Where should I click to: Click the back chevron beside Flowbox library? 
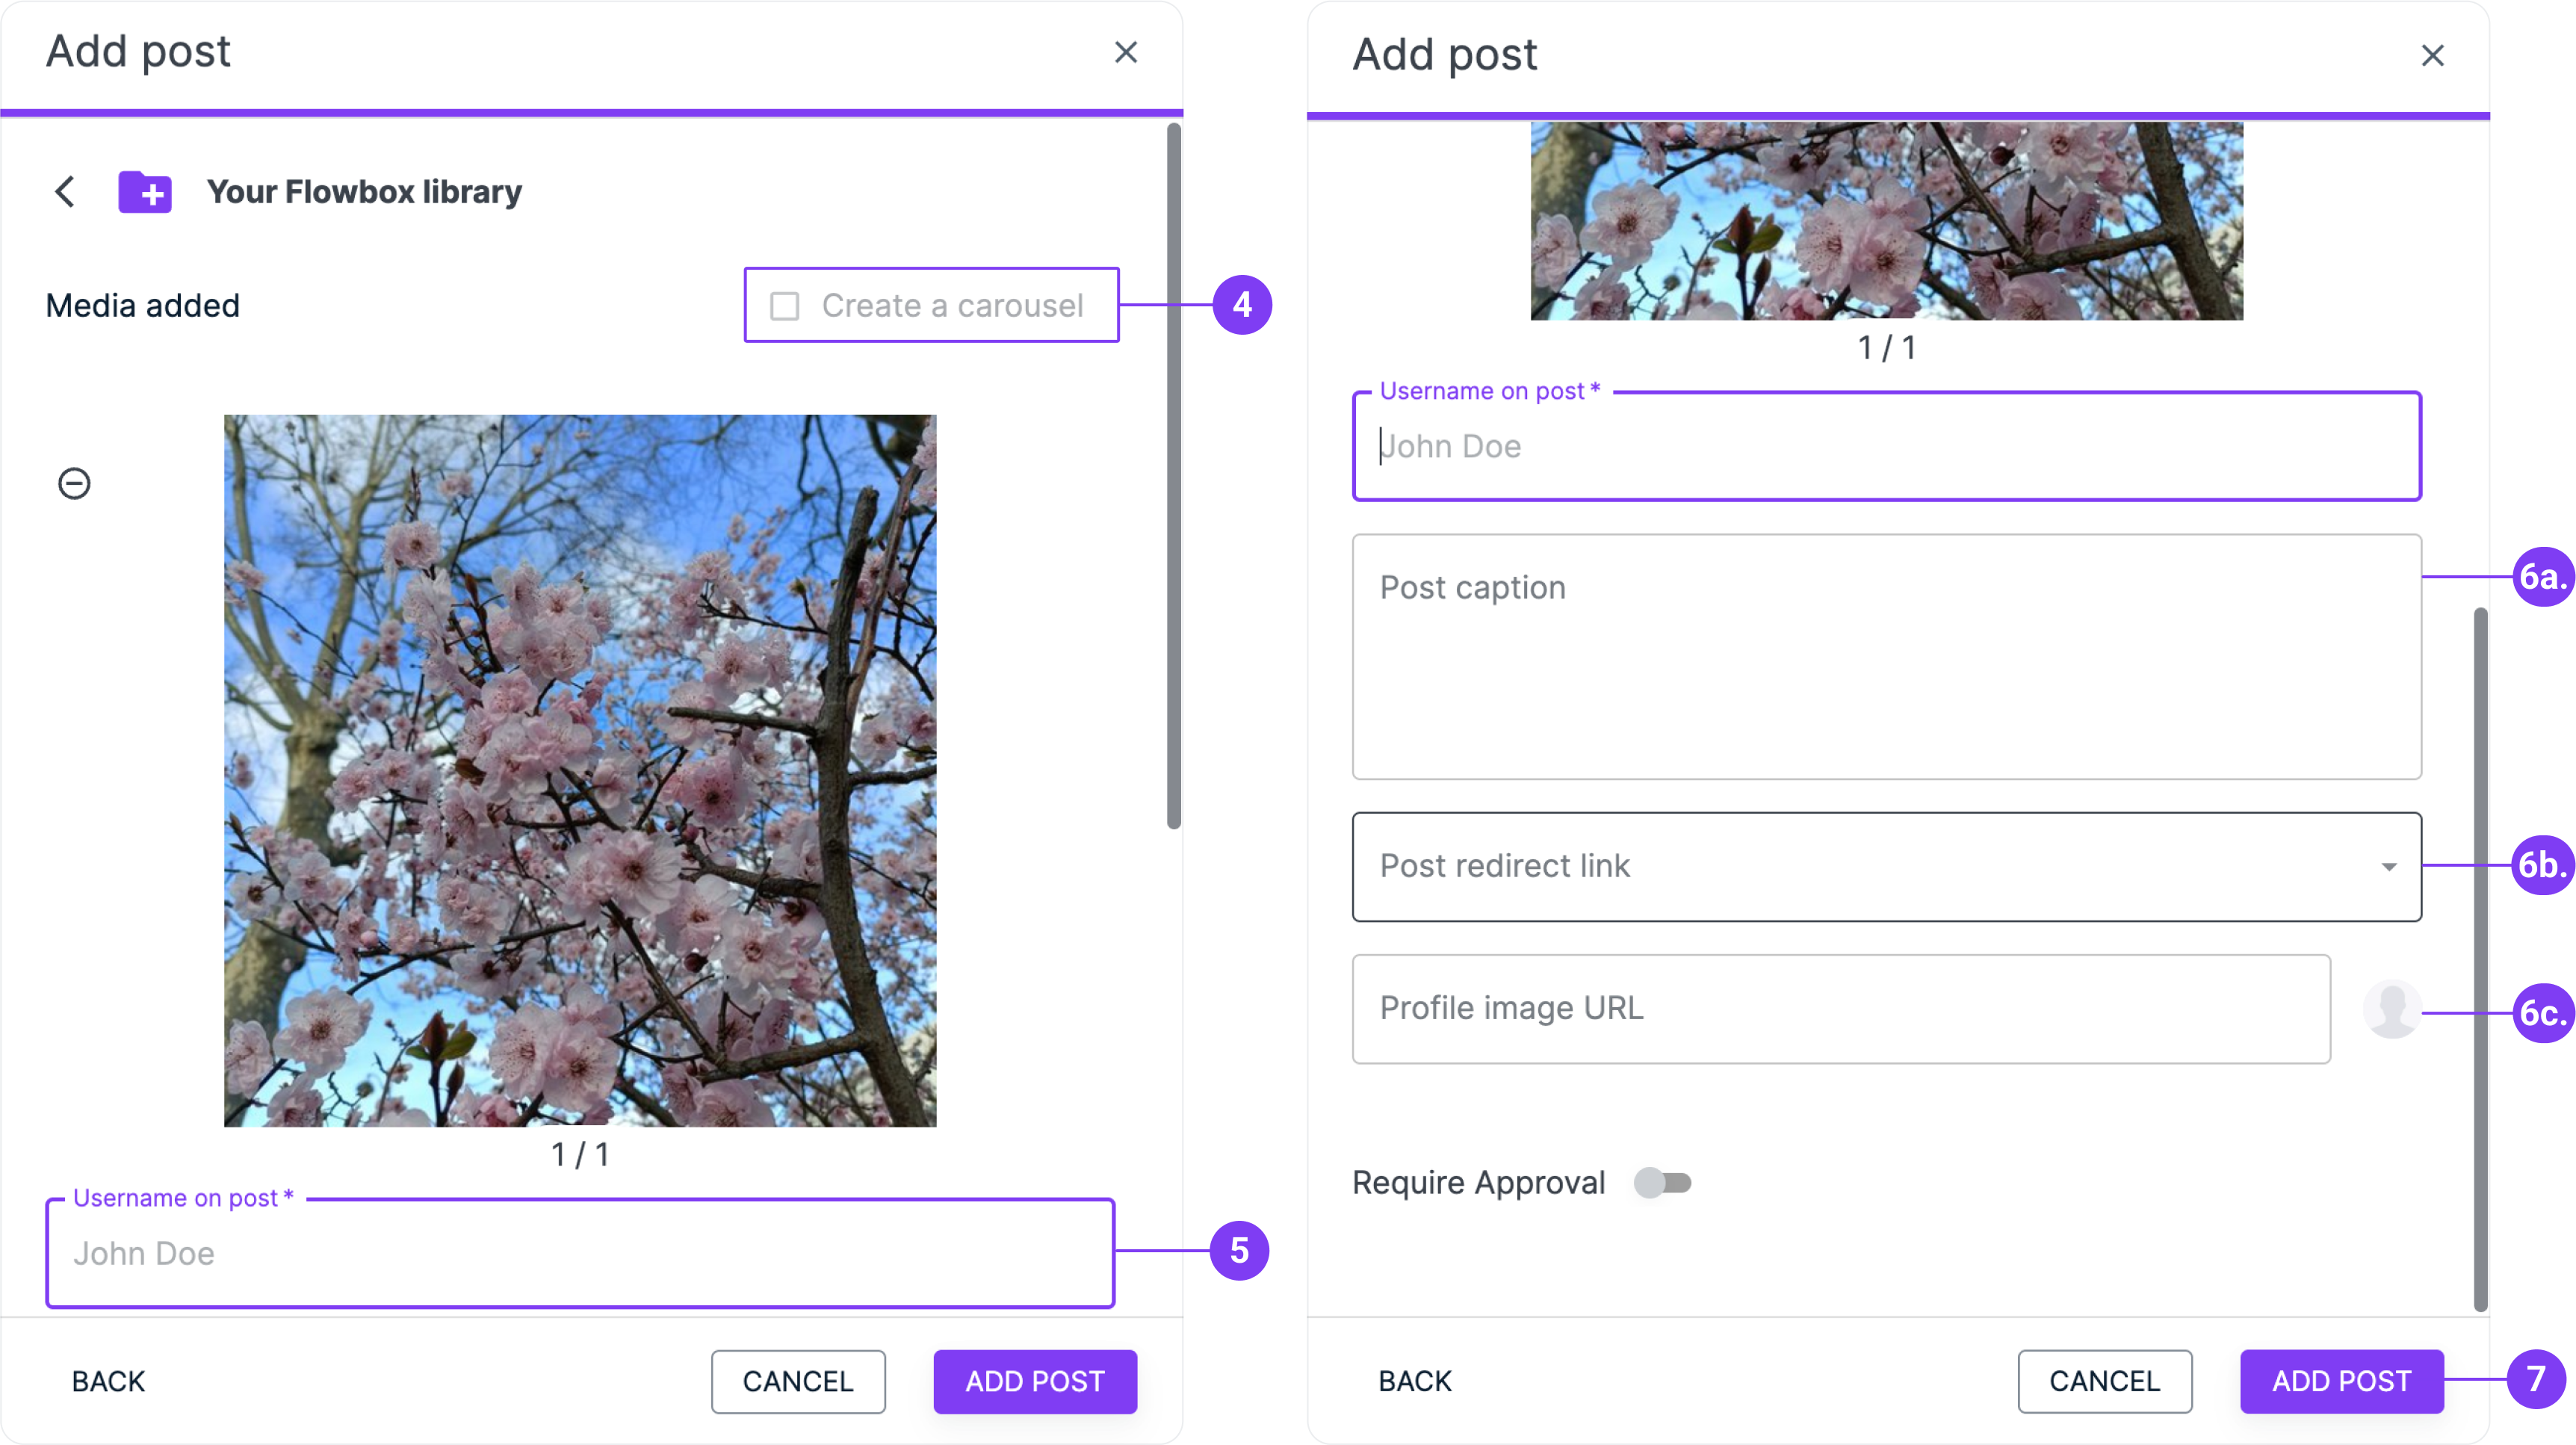[65, 191]
